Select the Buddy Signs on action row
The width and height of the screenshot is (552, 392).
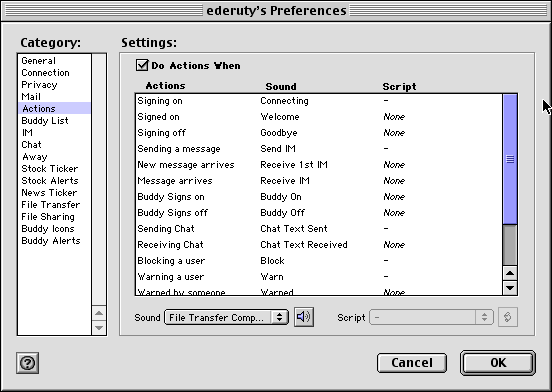pos(319,197)
